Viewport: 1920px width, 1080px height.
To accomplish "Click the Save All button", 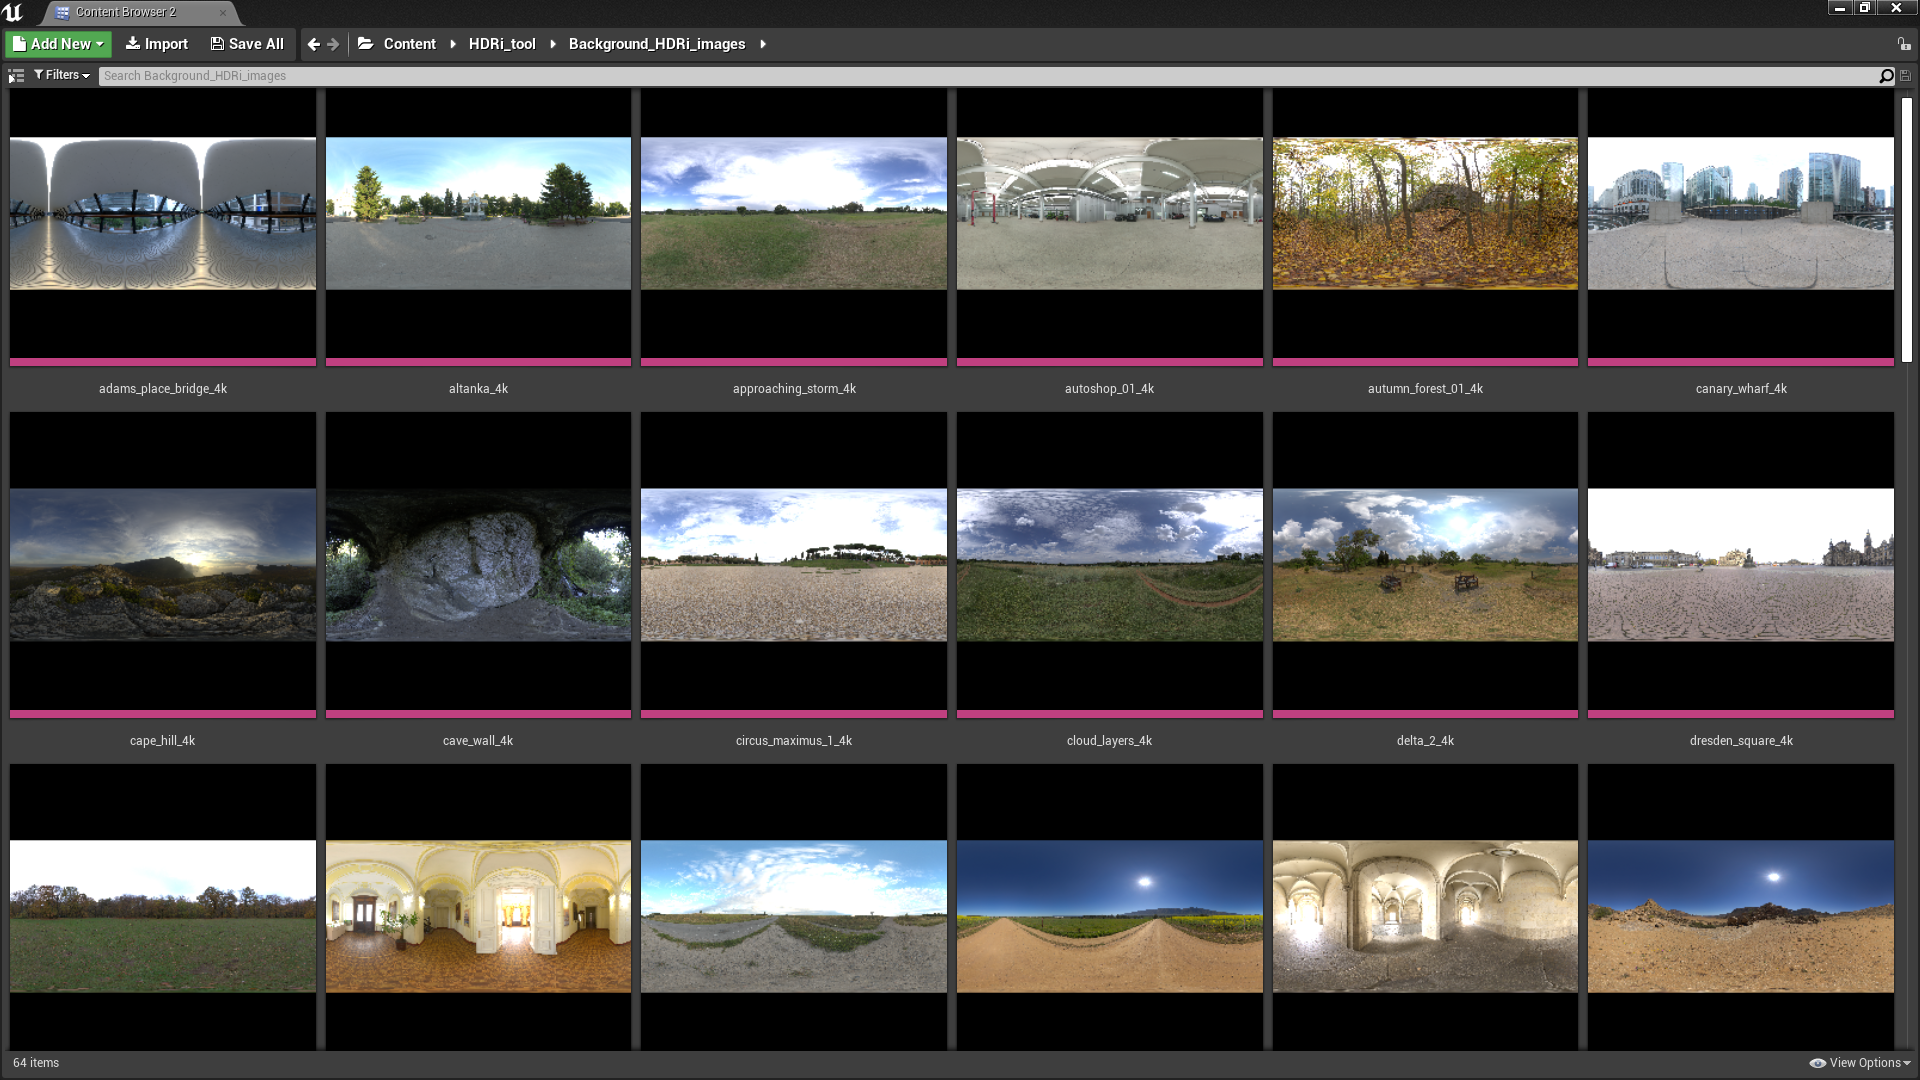I will click(x=247, y=44).
